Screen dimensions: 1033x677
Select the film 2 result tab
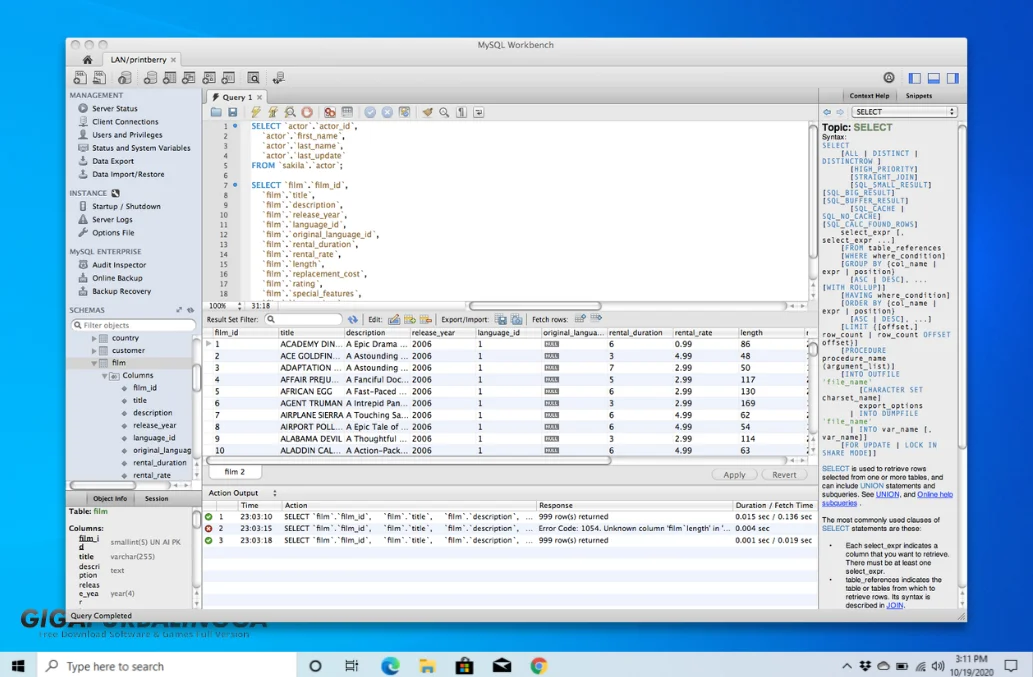coord(235,472)
